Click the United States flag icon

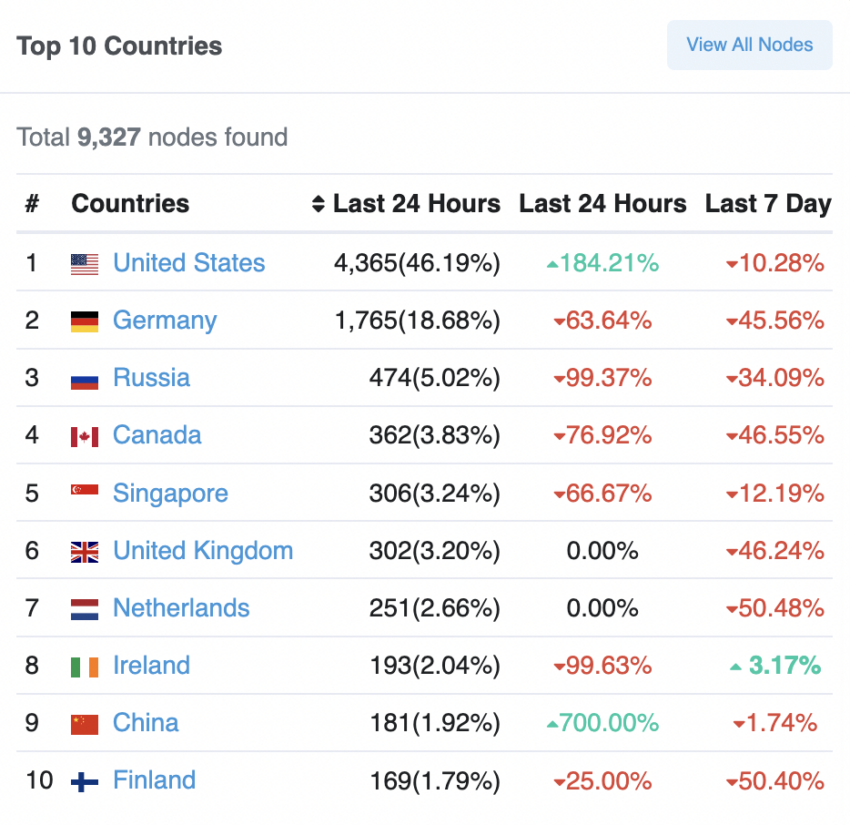85,265
